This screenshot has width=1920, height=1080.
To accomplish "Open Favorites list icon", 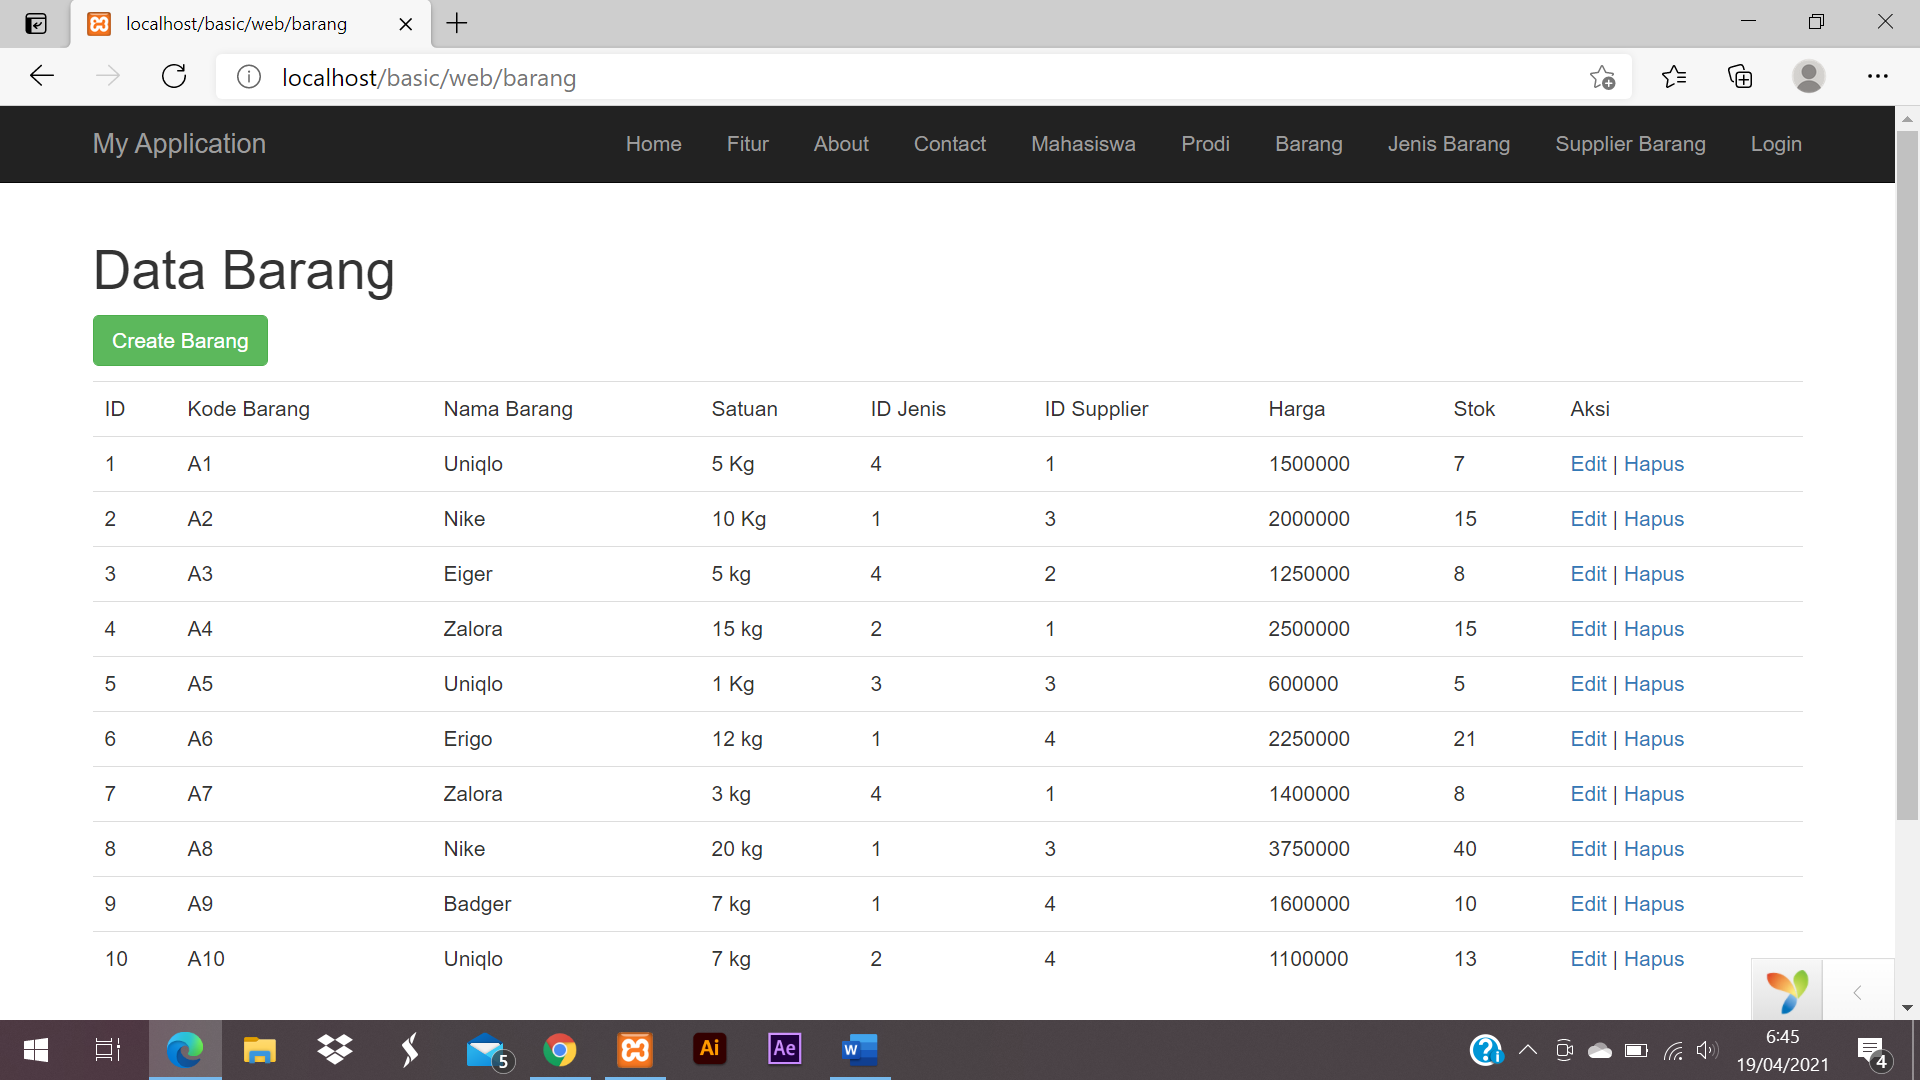I will (x=1673, y=77).
